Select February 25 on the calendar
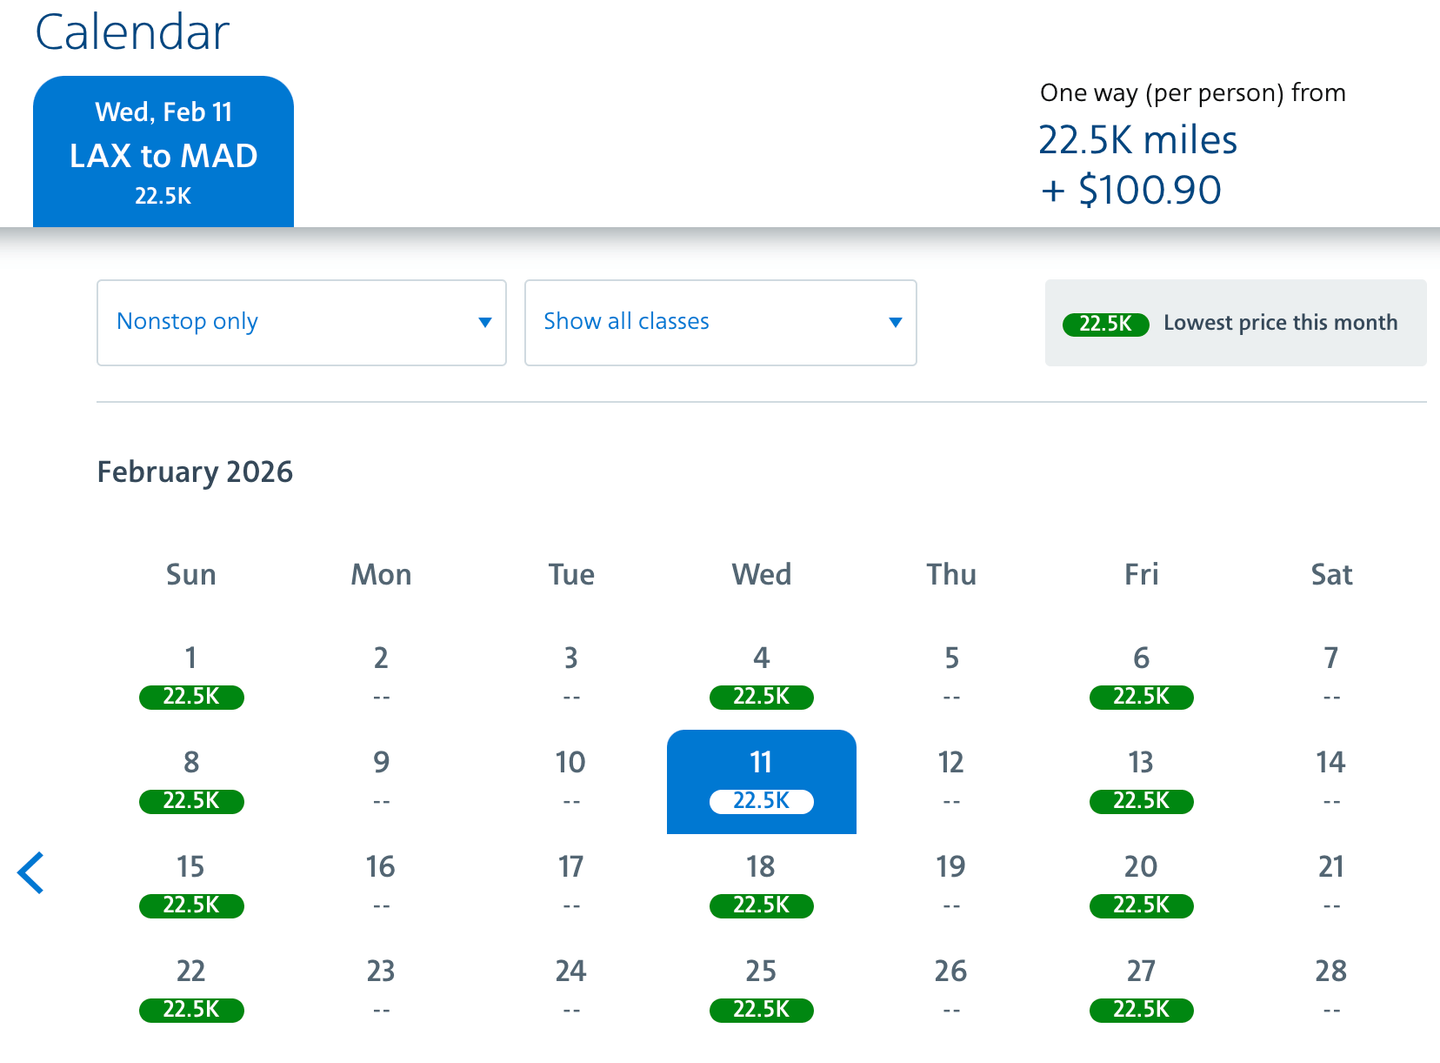The height and width of the screenshot is (1063, 1440). click(761, 990)
